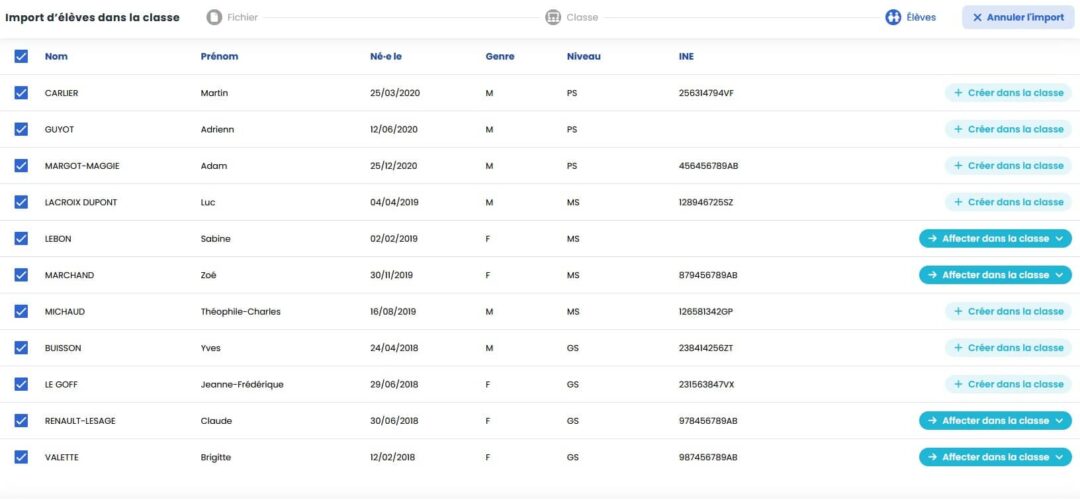Click the name CARLIER
The image size is (1080, 504).
[x=61, y=93]
